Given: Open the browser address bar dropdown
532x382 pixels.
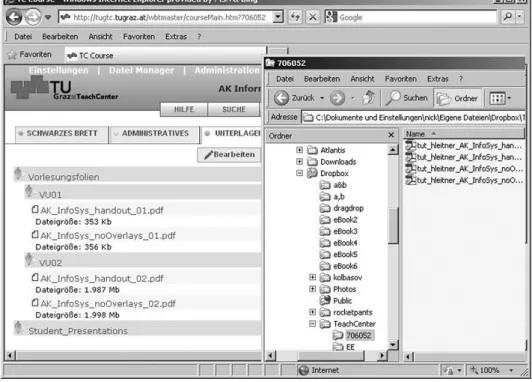Looking at the screenshot, I should tap(278, 17).
